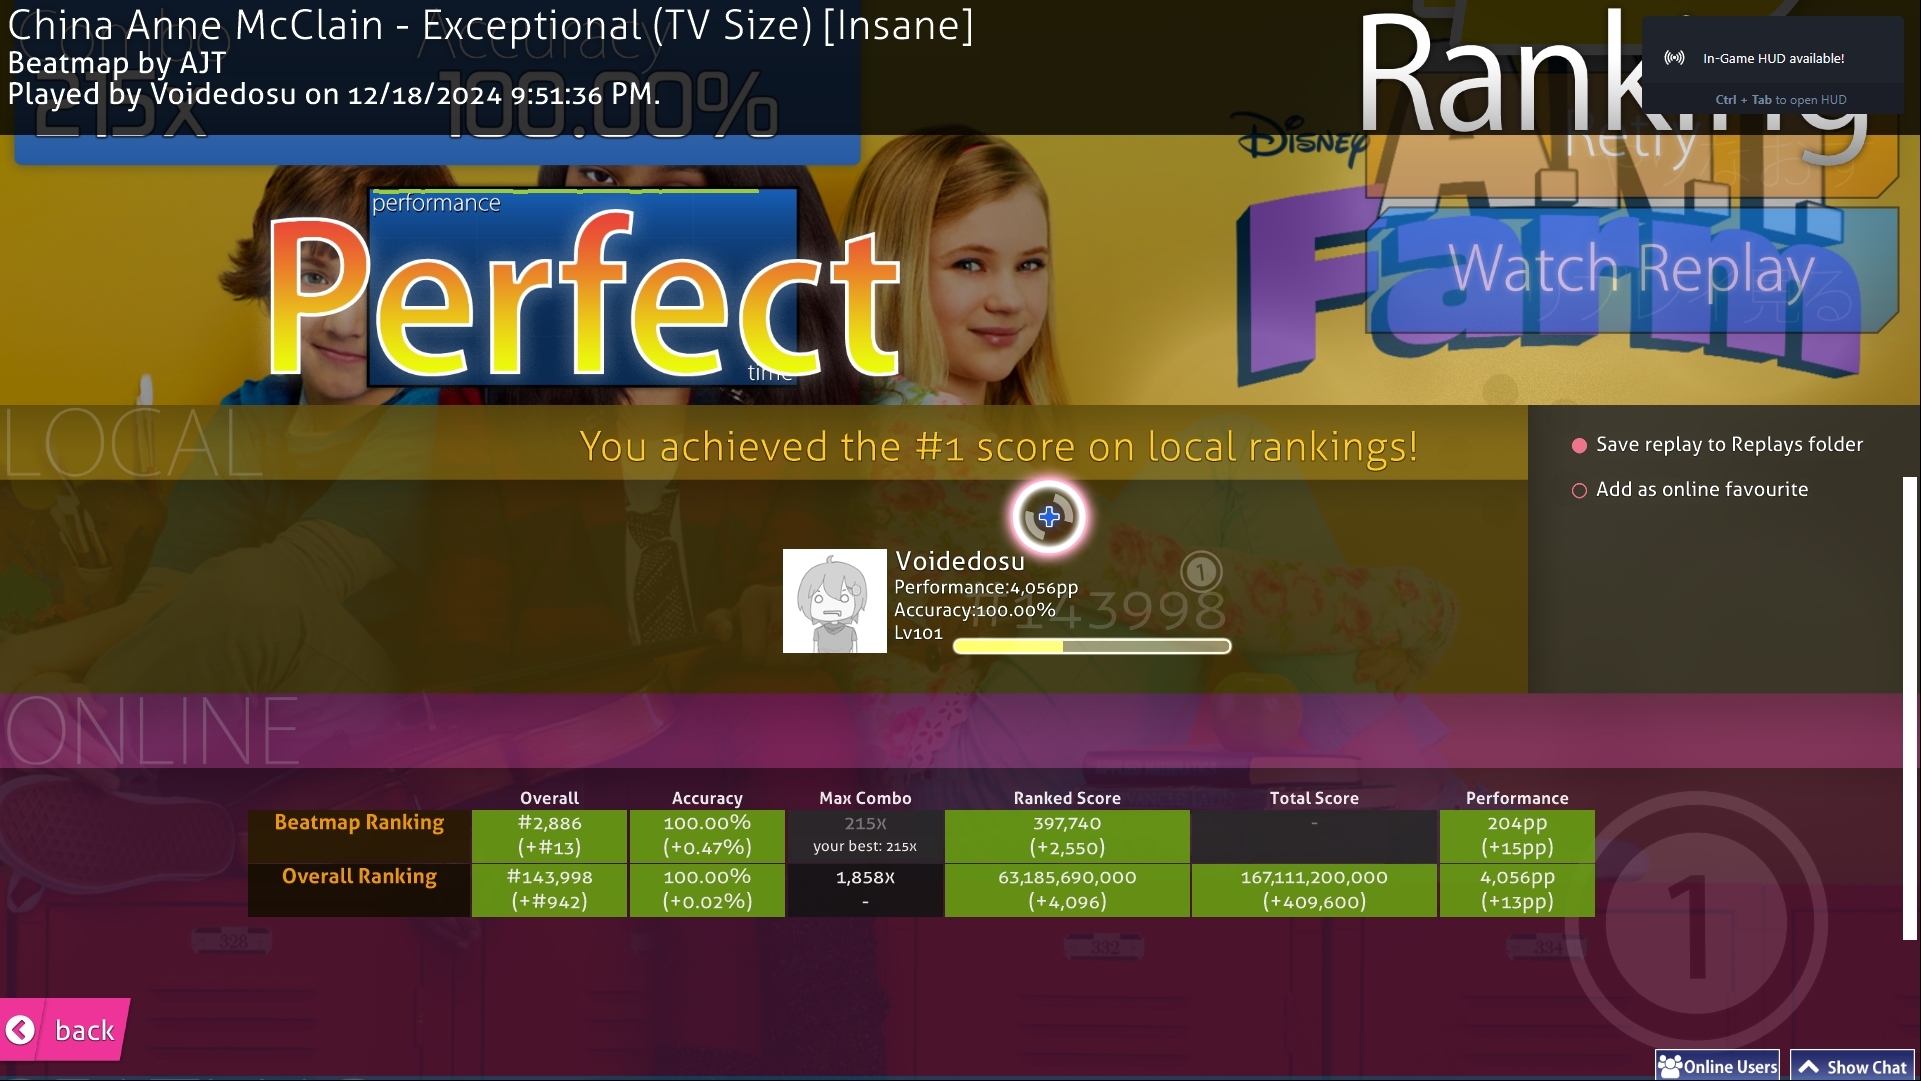This screenshot has height=1081, width=1921.
Task: Click the rank #1 circle badge beside Voidedosu
Action: (x=1201, y=572)
